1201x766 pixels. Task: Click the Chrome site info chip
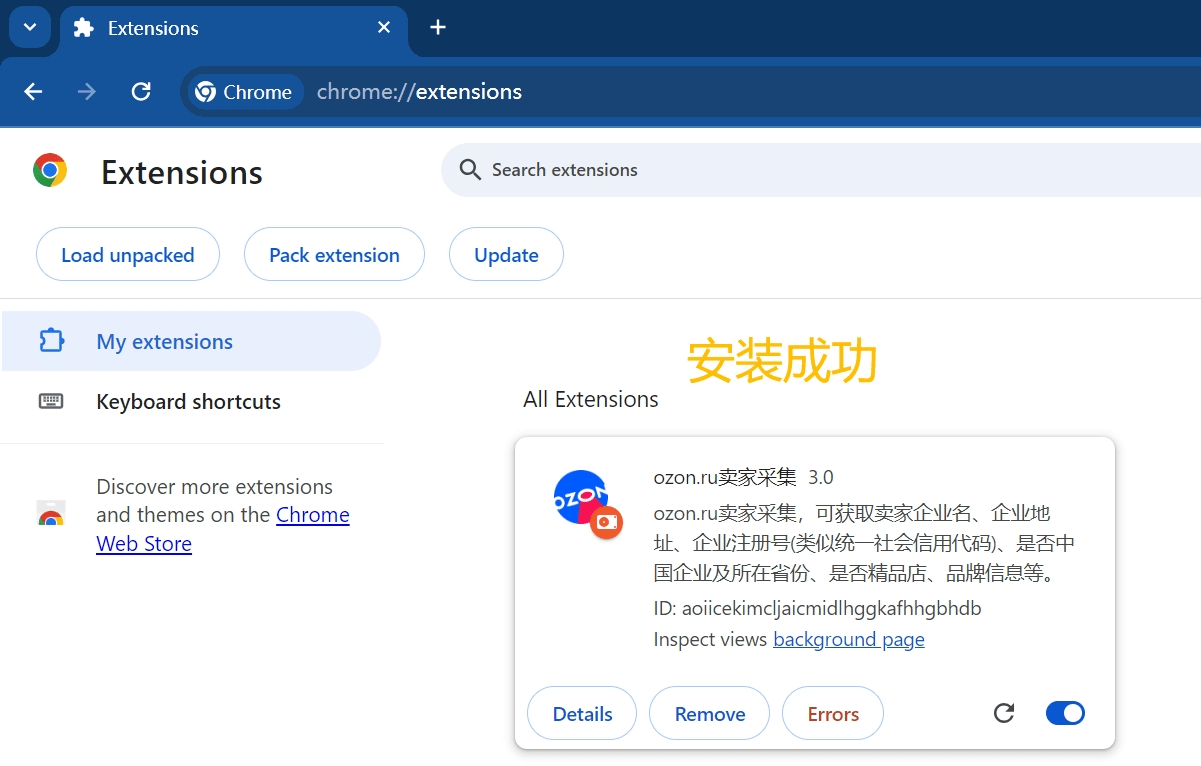pyautogui.click(x=244, y=92)
